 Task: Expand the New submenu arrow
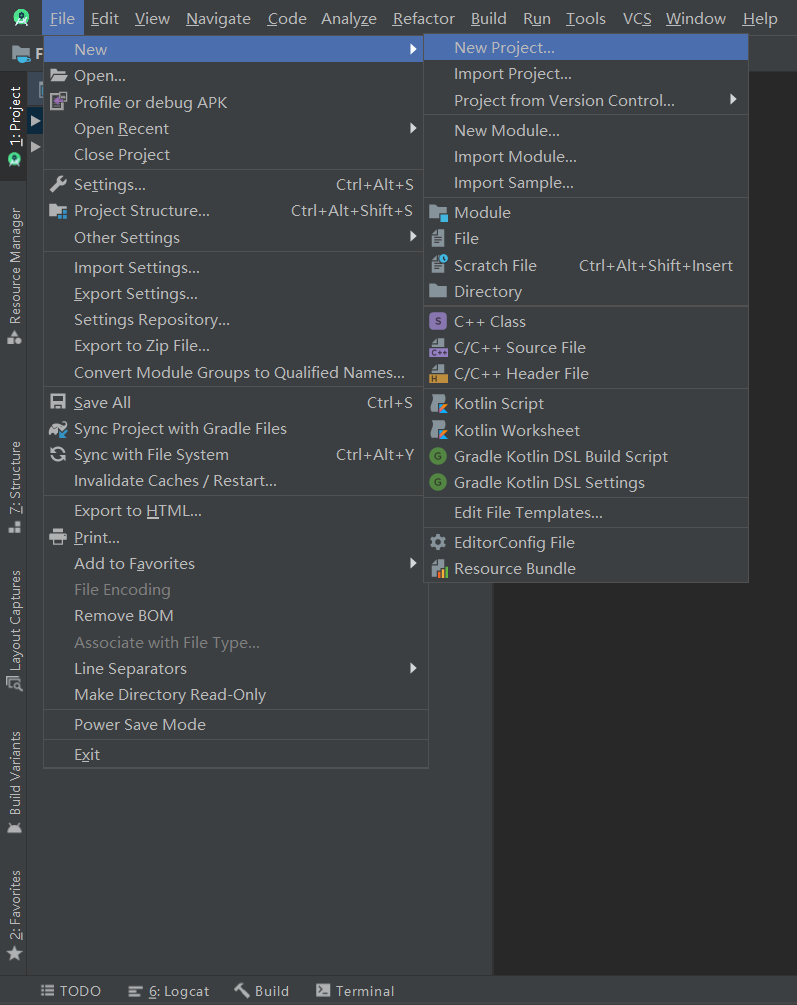[413, 49]
